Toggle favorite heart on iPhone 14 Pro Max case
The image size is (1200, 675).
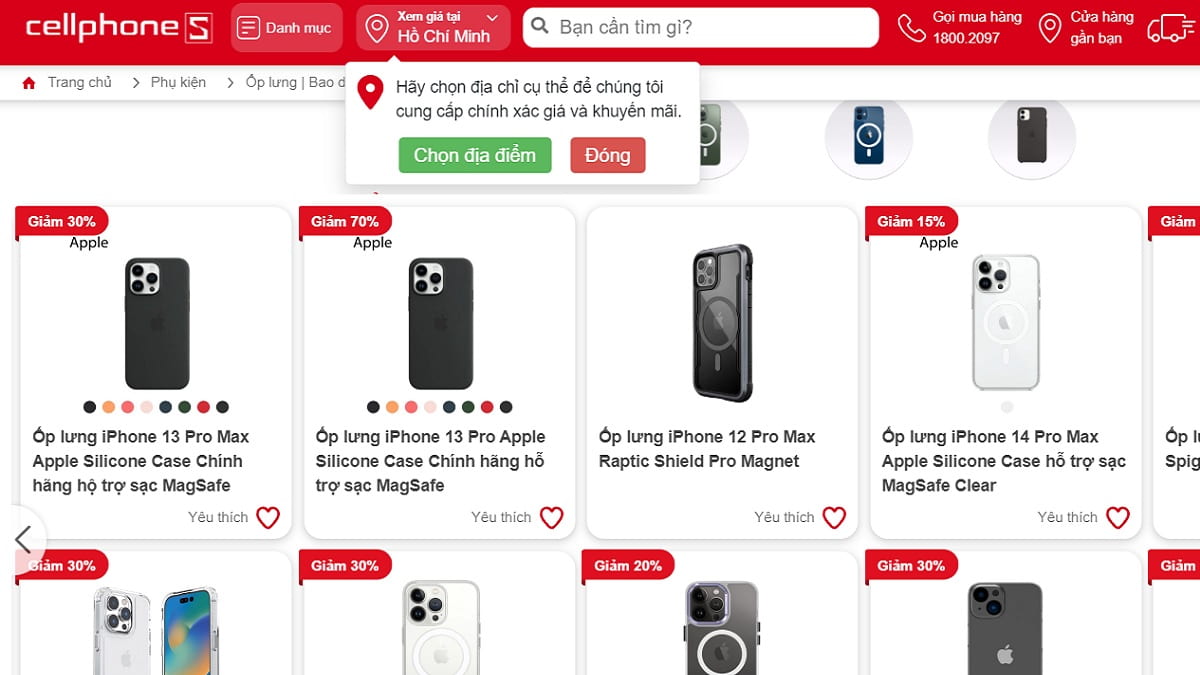click(1118, 517)
